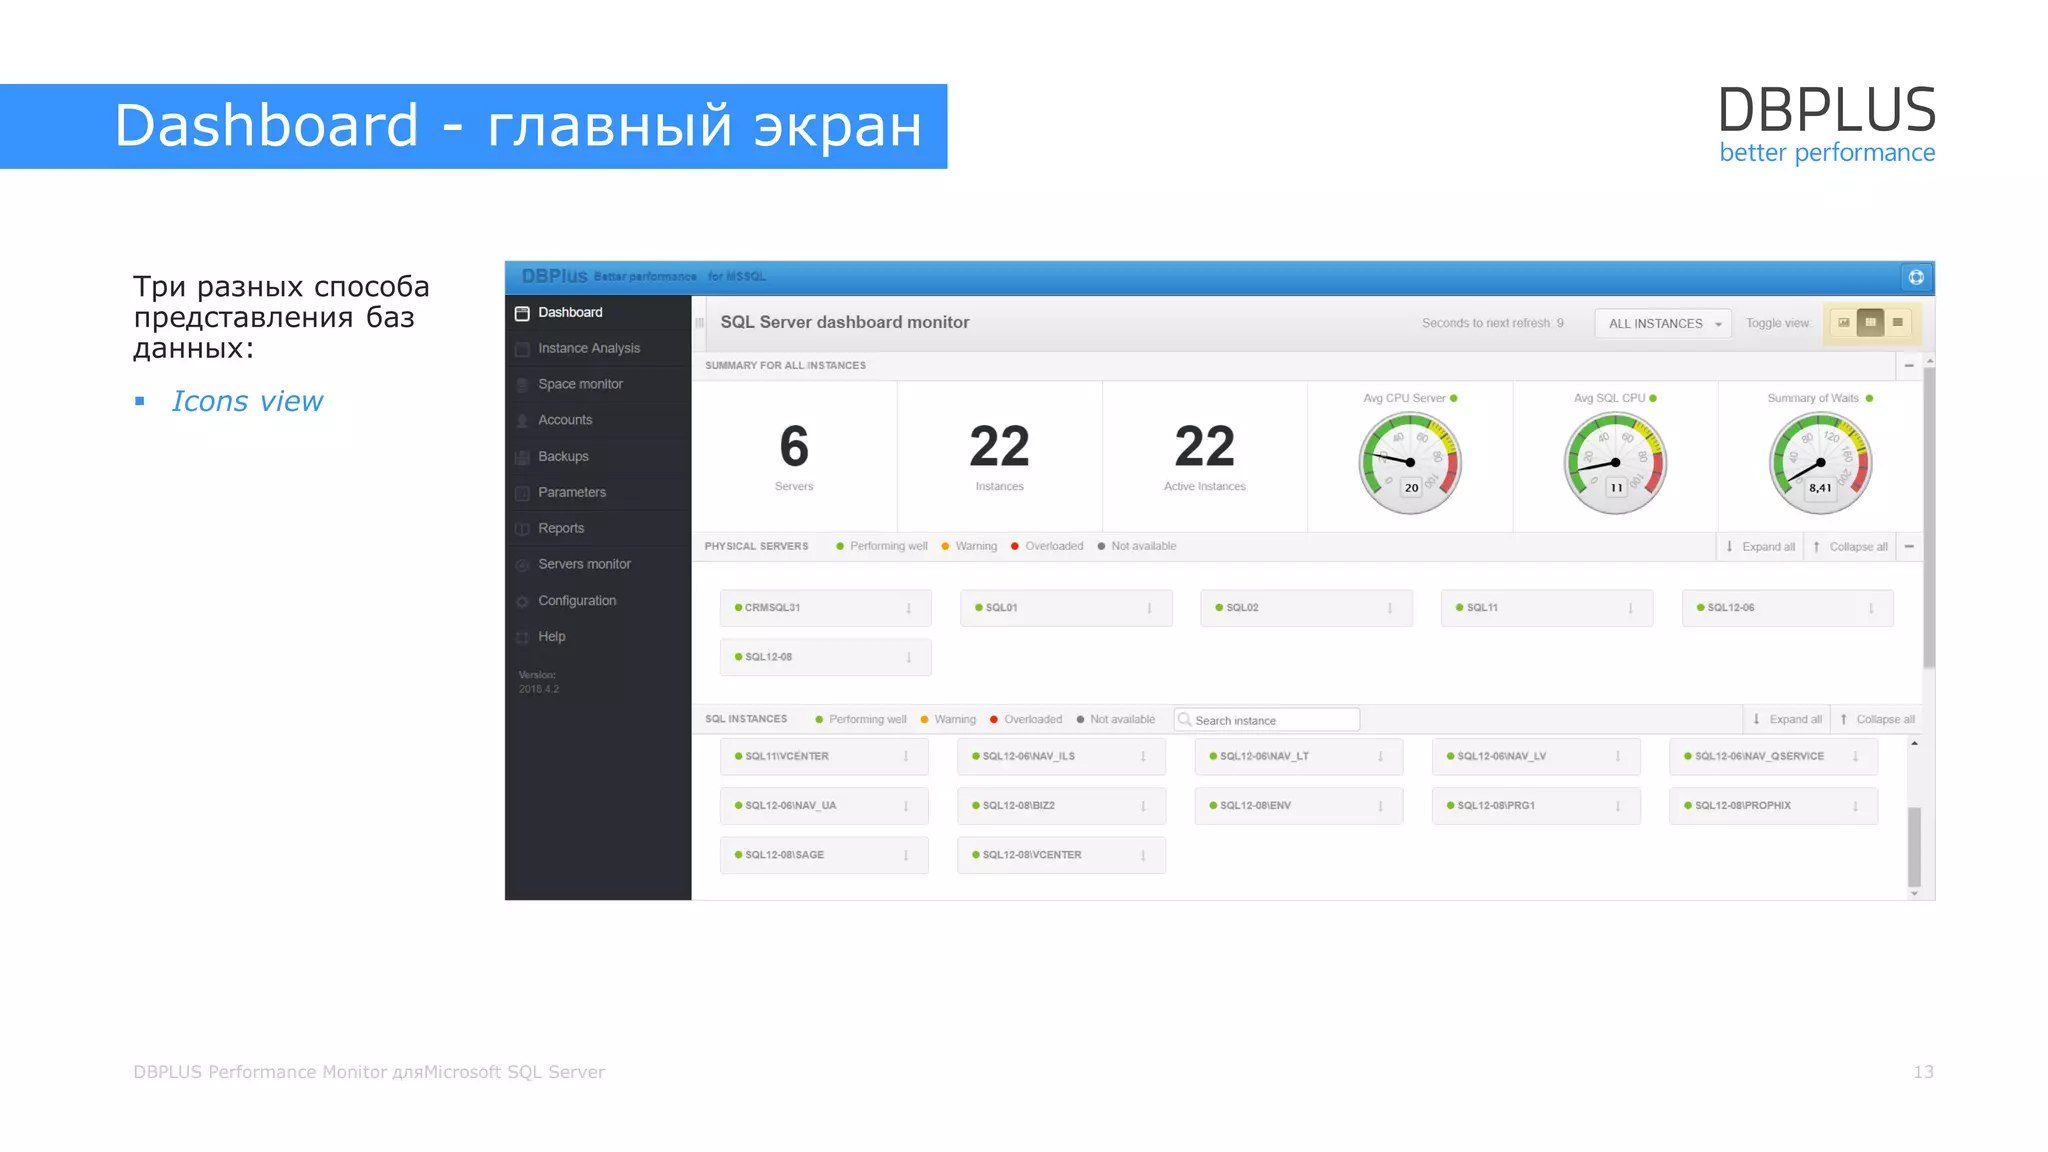Click the Accounts sidebar icon
Viewport: 2048px width, 1152px height.
coord(522,421)
